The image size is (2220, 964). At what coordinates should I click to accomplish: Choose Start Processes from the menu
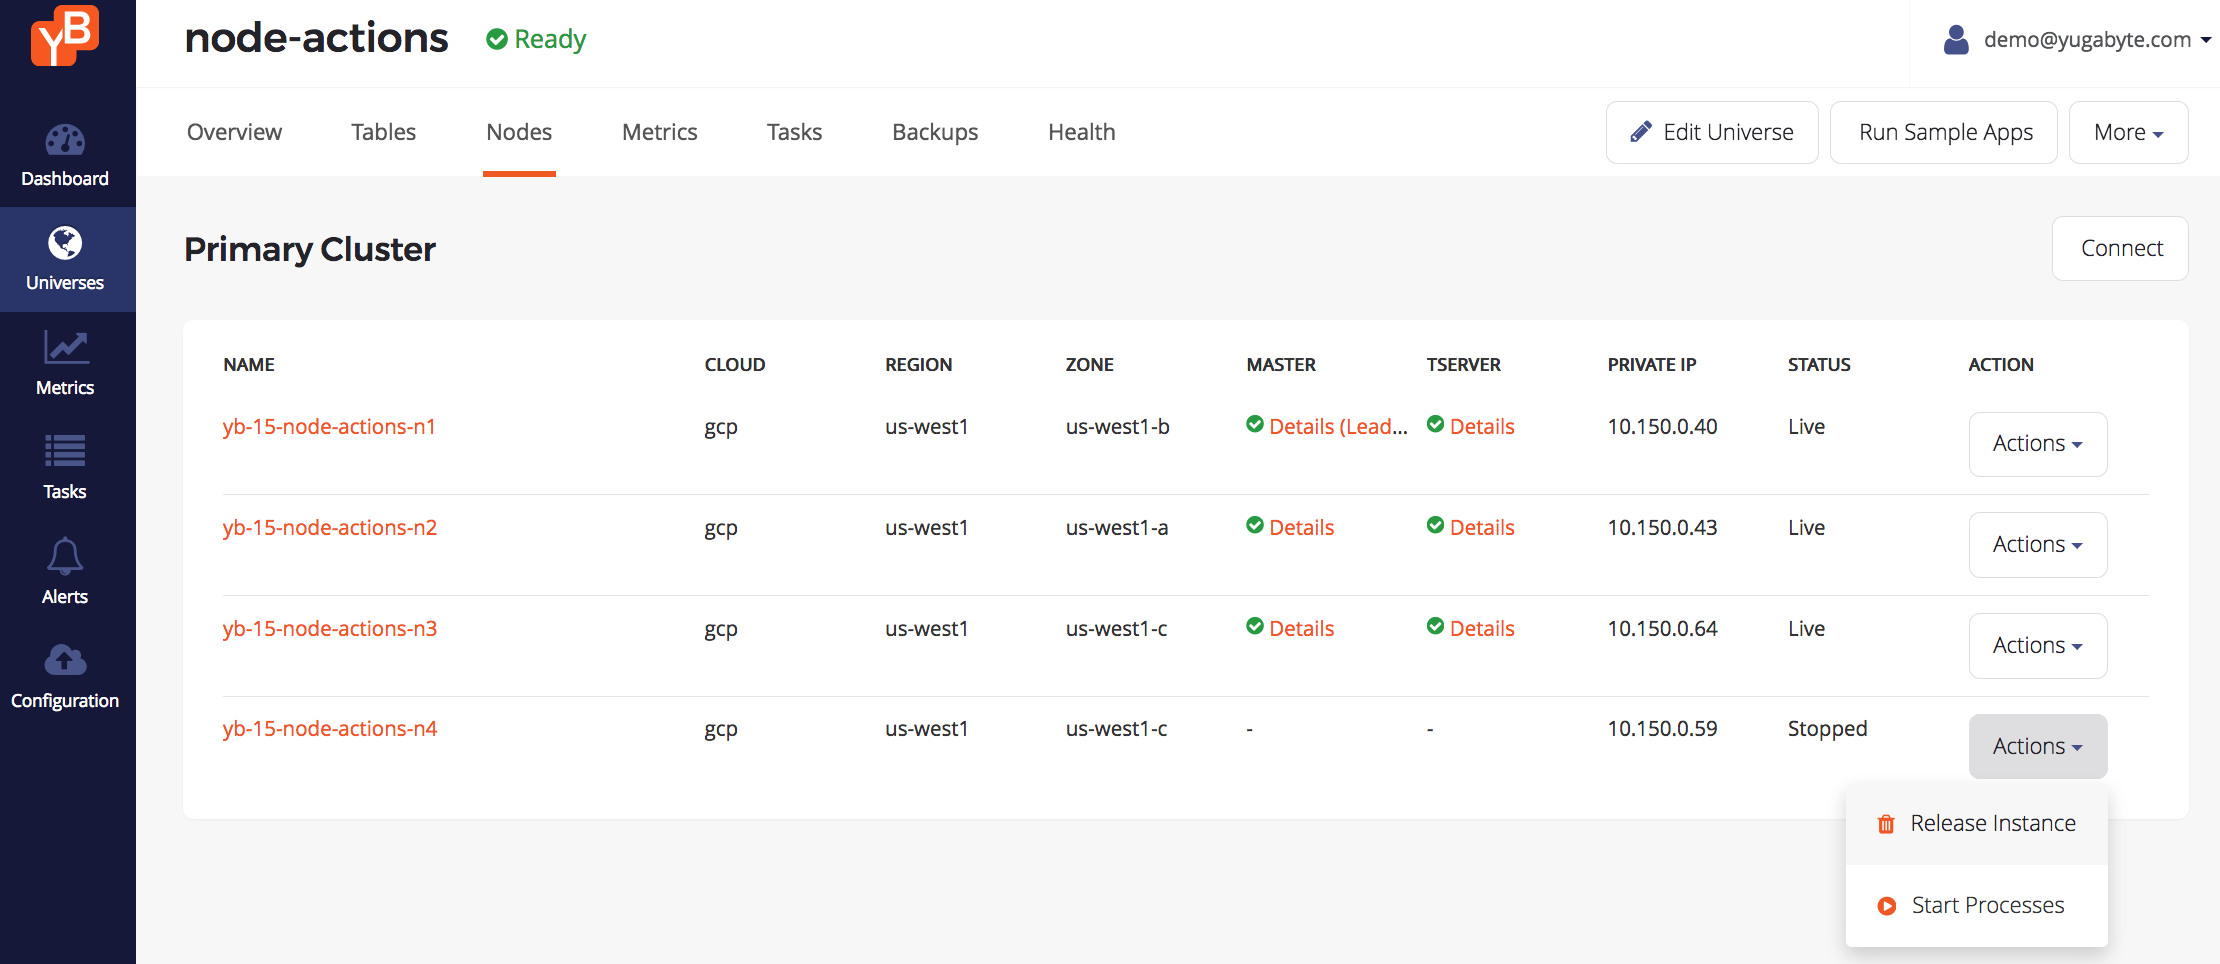[1977, 906]
